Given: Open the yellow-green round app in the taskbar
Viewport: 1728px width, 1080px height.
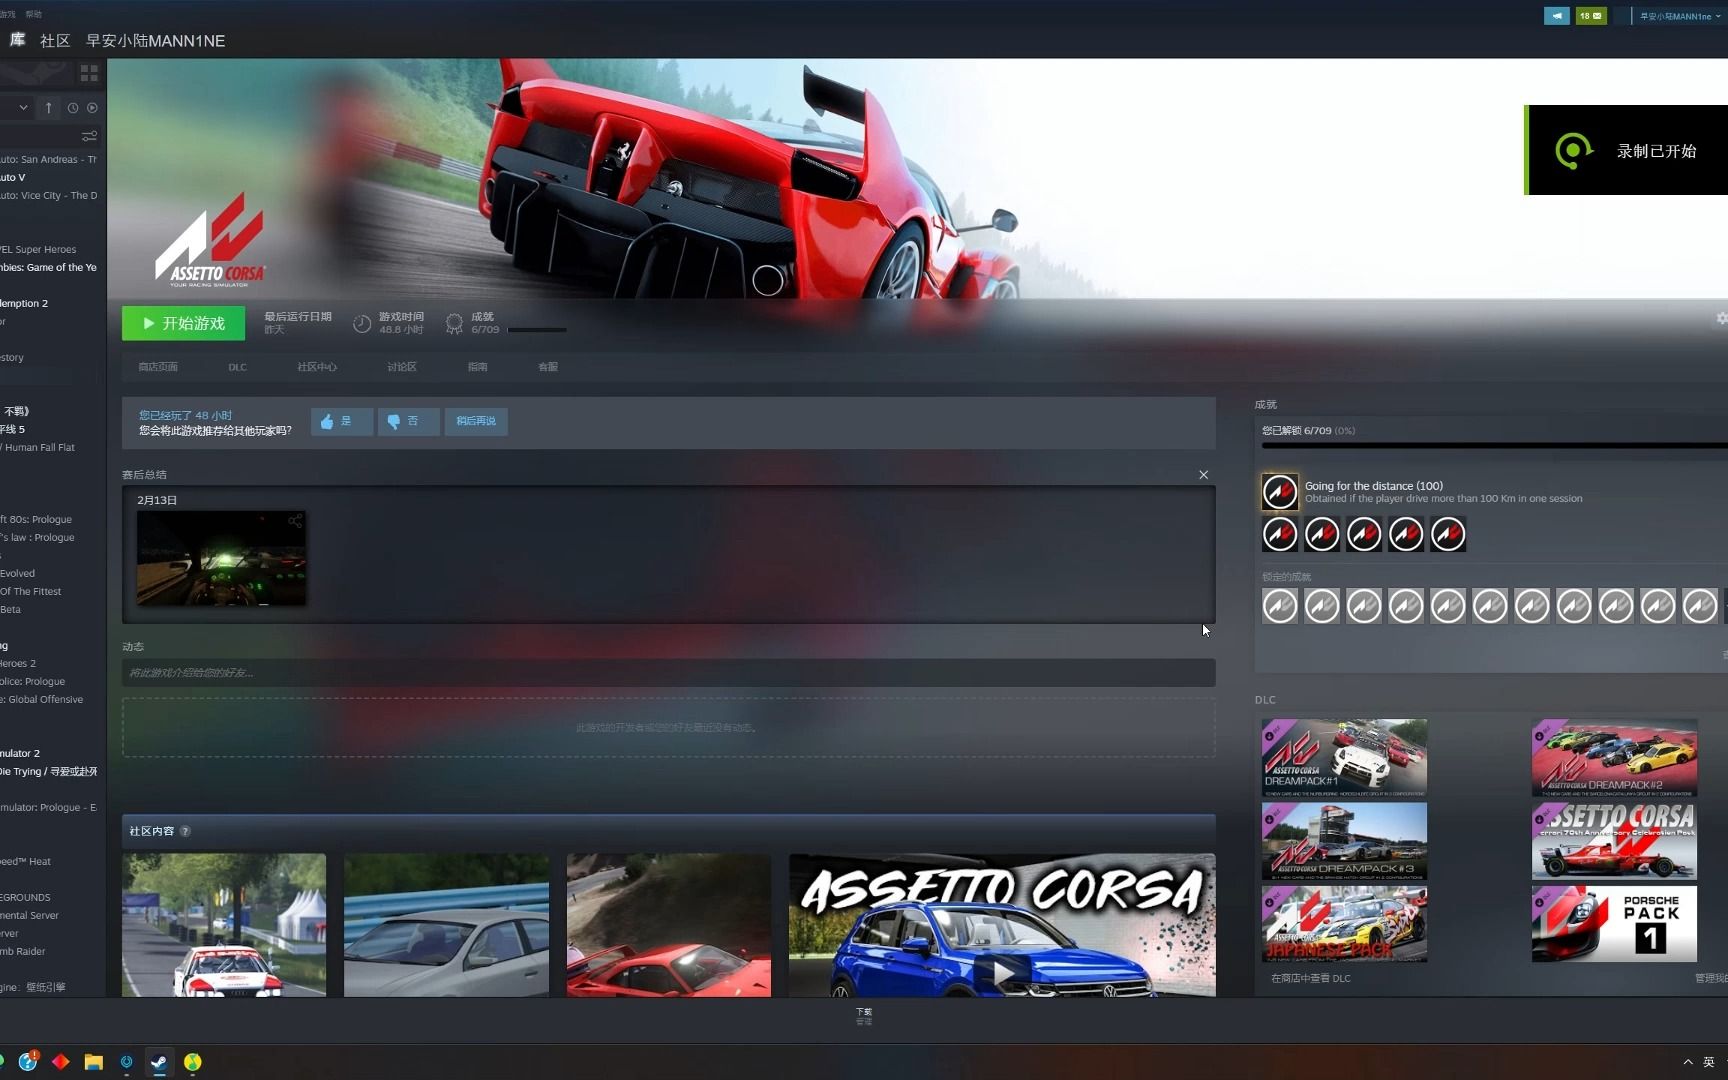Looking at the screenshot, I should coord(192,1062).
